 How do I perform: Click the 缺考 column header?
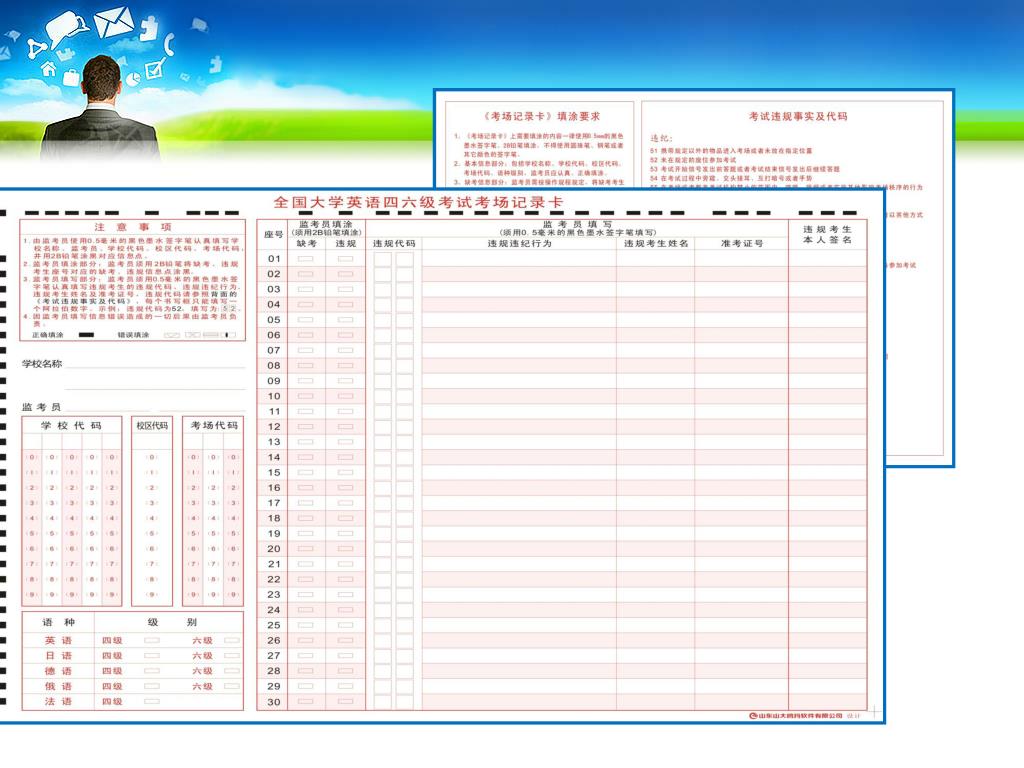(306, 244)
